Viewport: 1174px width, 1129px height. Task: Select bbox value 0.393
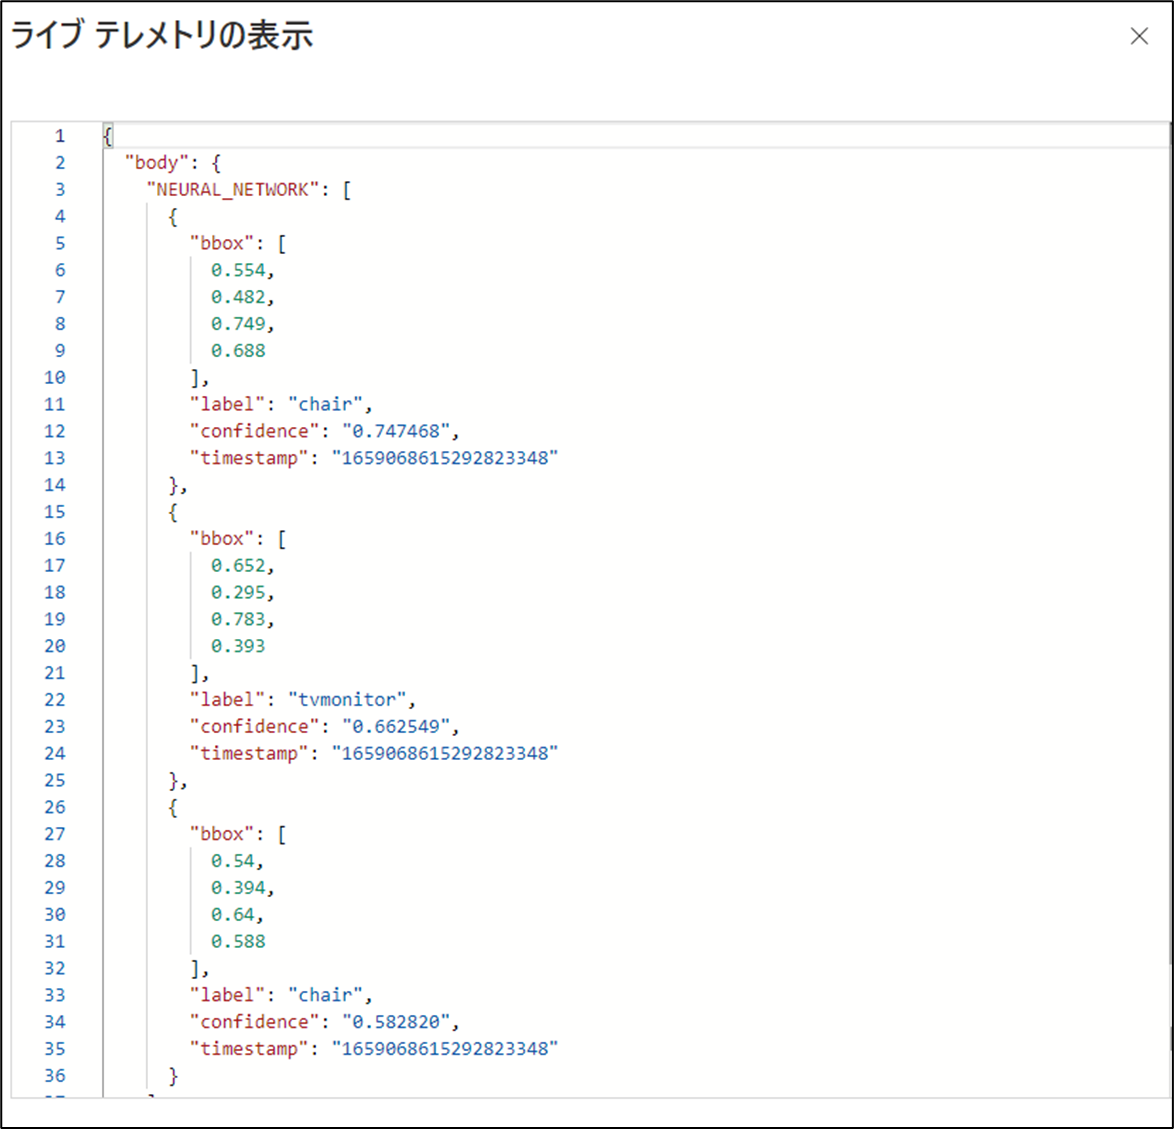click(238, 646)
